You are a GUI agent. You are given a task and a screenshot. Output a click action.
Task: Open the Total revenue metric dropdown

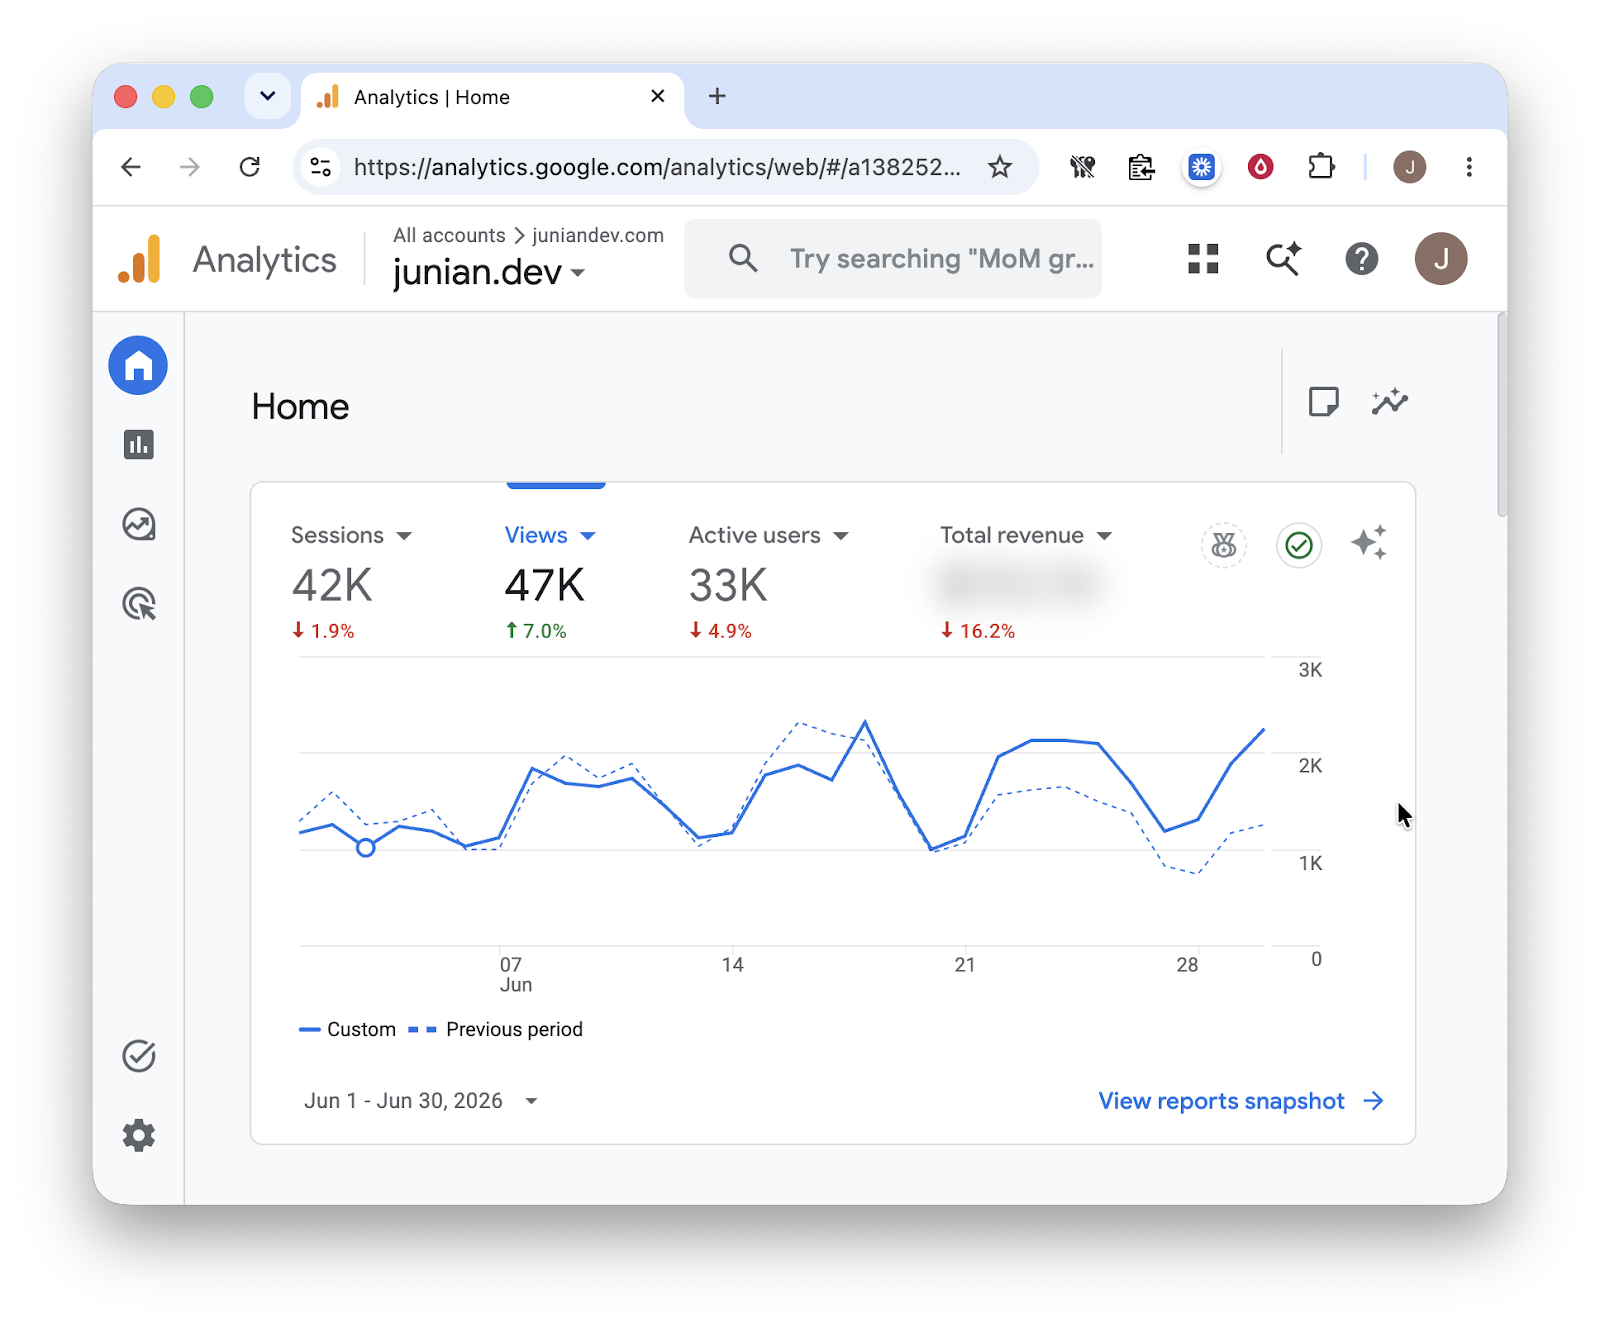[x=1026, y=535]
